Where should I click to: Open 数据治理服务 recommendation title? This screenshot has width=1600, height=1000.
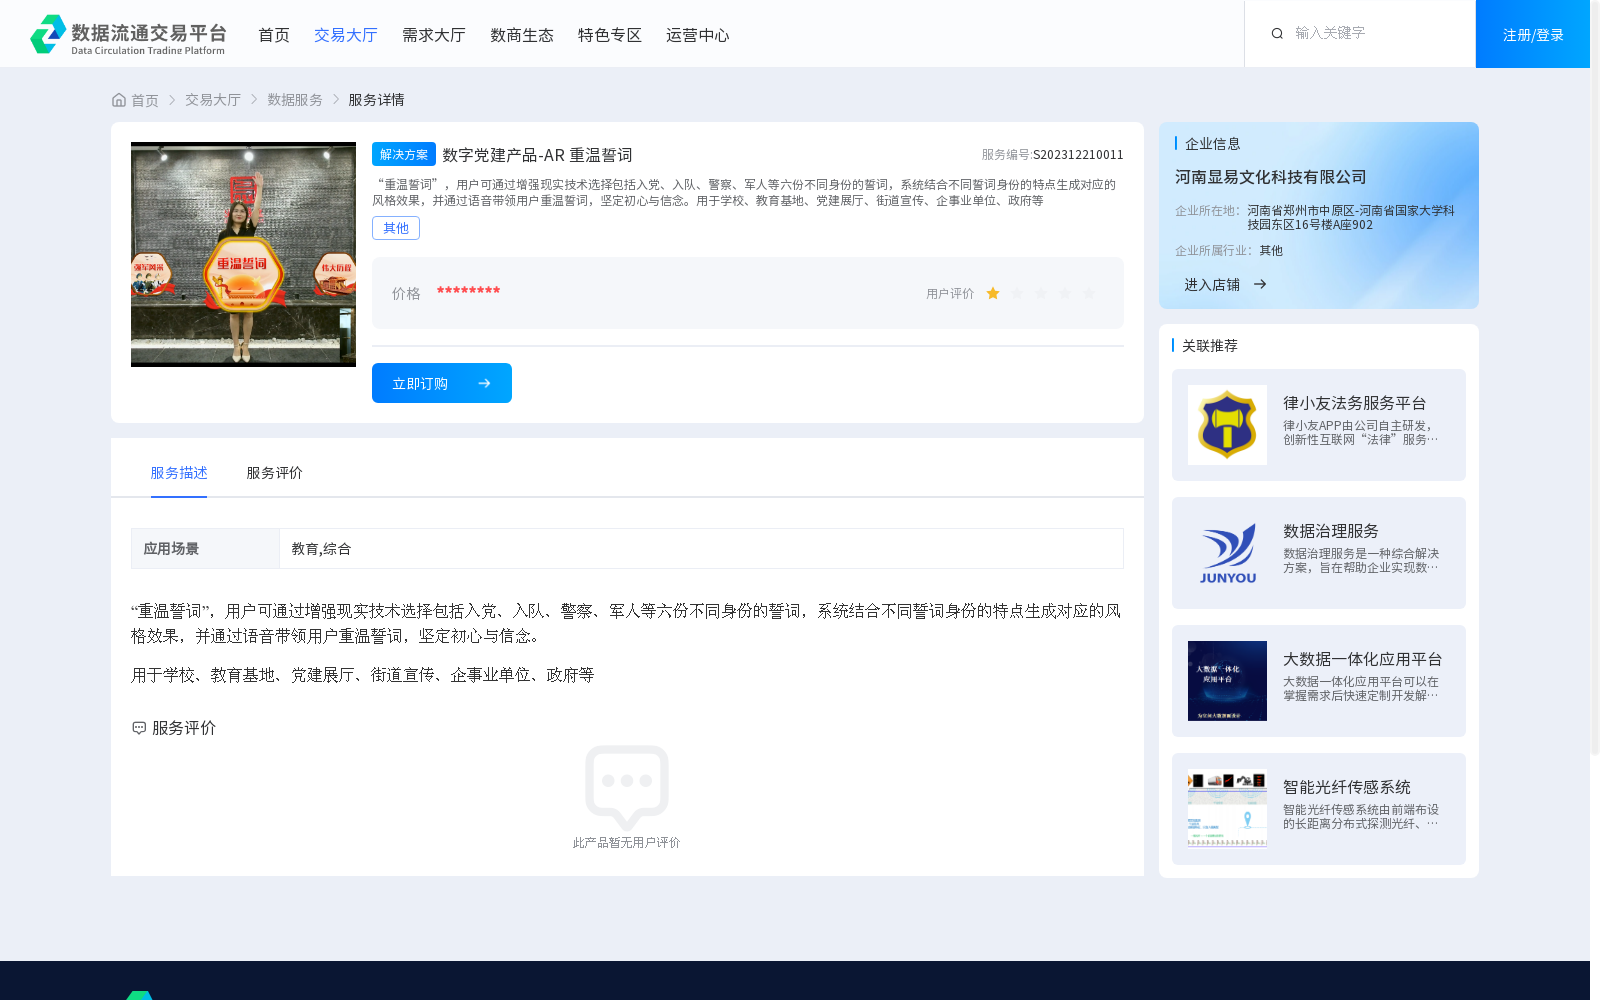[x=1331, y=531]
